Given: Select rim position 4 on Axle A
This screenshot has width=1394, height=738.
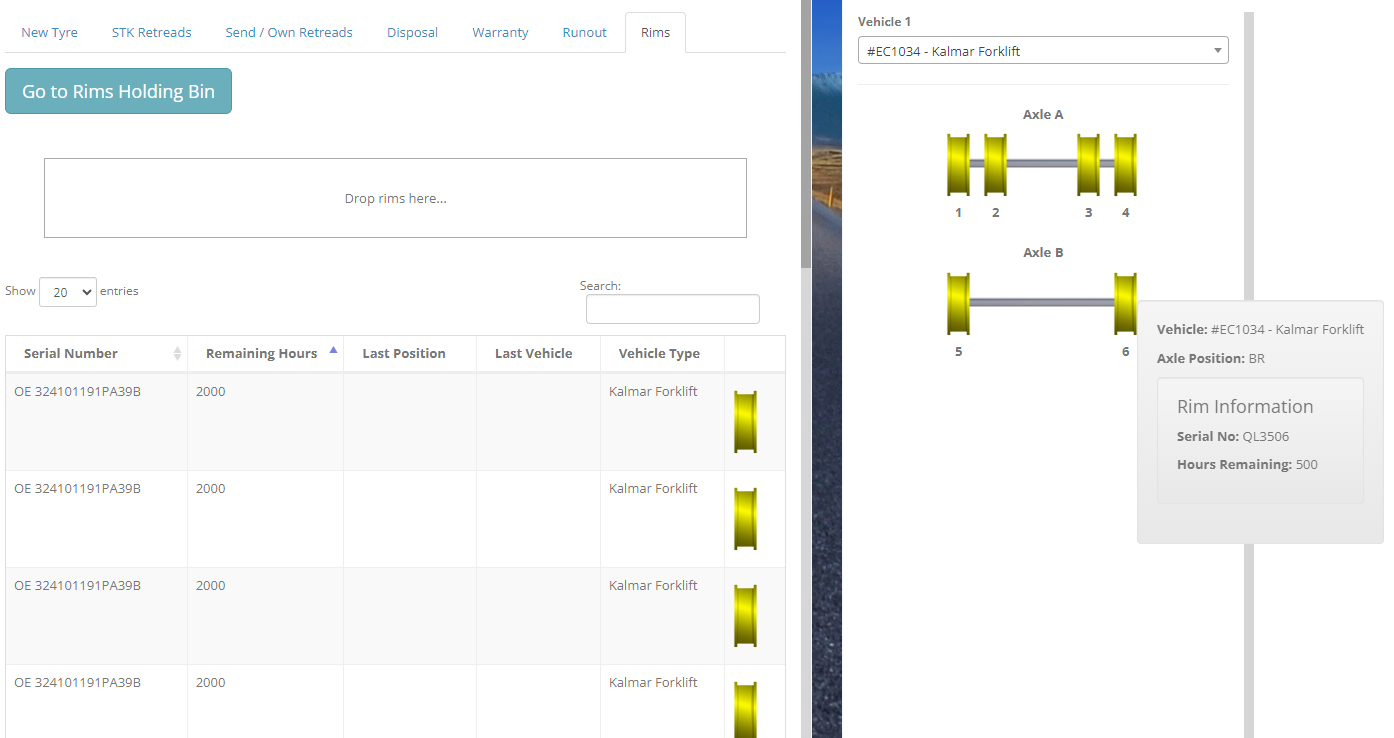Looking at the screenshot, I should [1125, 165].
